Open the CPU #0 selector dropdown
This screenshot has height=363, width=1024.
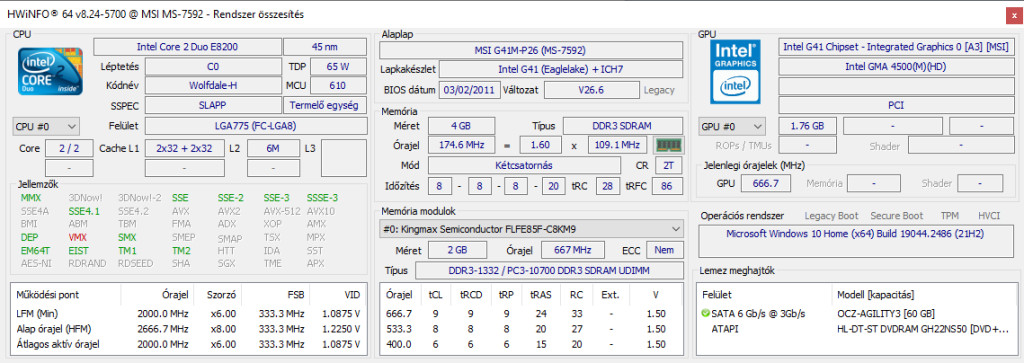[x=46, y=126]
